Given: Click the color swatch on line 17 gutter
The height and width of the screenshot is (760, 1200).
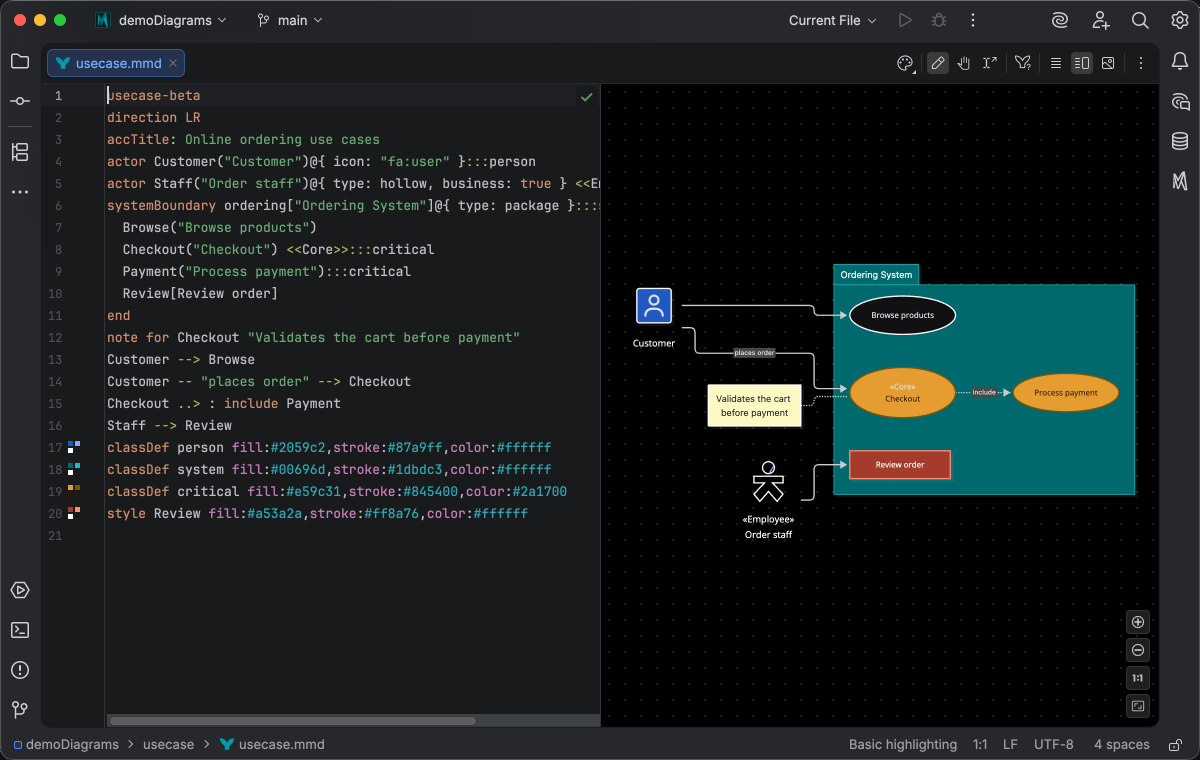Looking at the screenshot, I should (x=74, y=447).
